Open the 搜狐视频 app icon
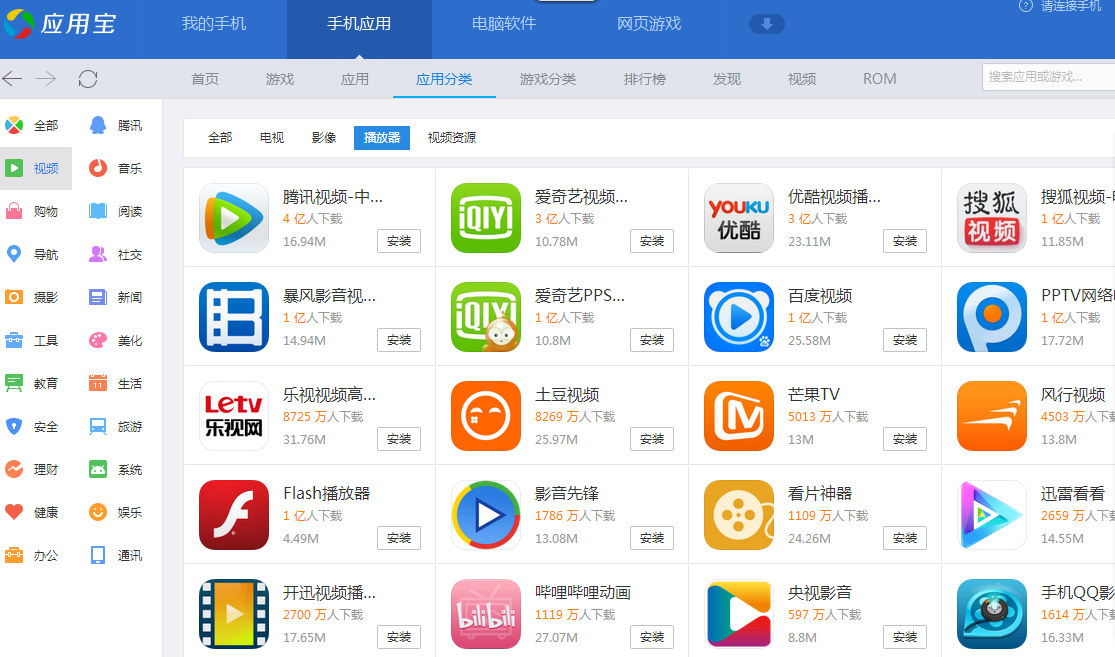The height and width of the screenshot is (657, 1115). [x=992, y=218]
